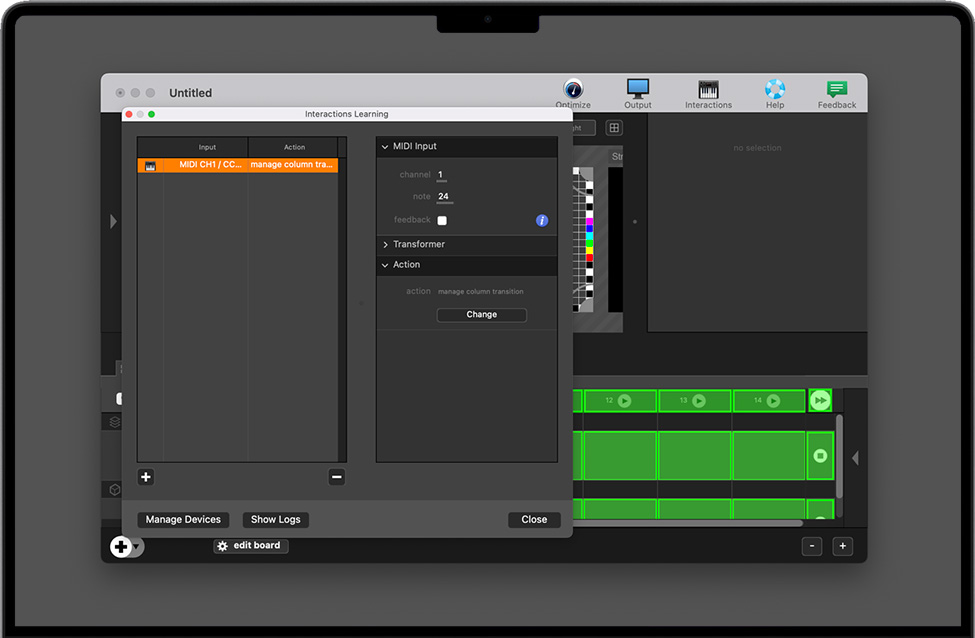Remove interaction with minus button
The width and height of the screenshot is (975, 638).
tap(337, 477)
